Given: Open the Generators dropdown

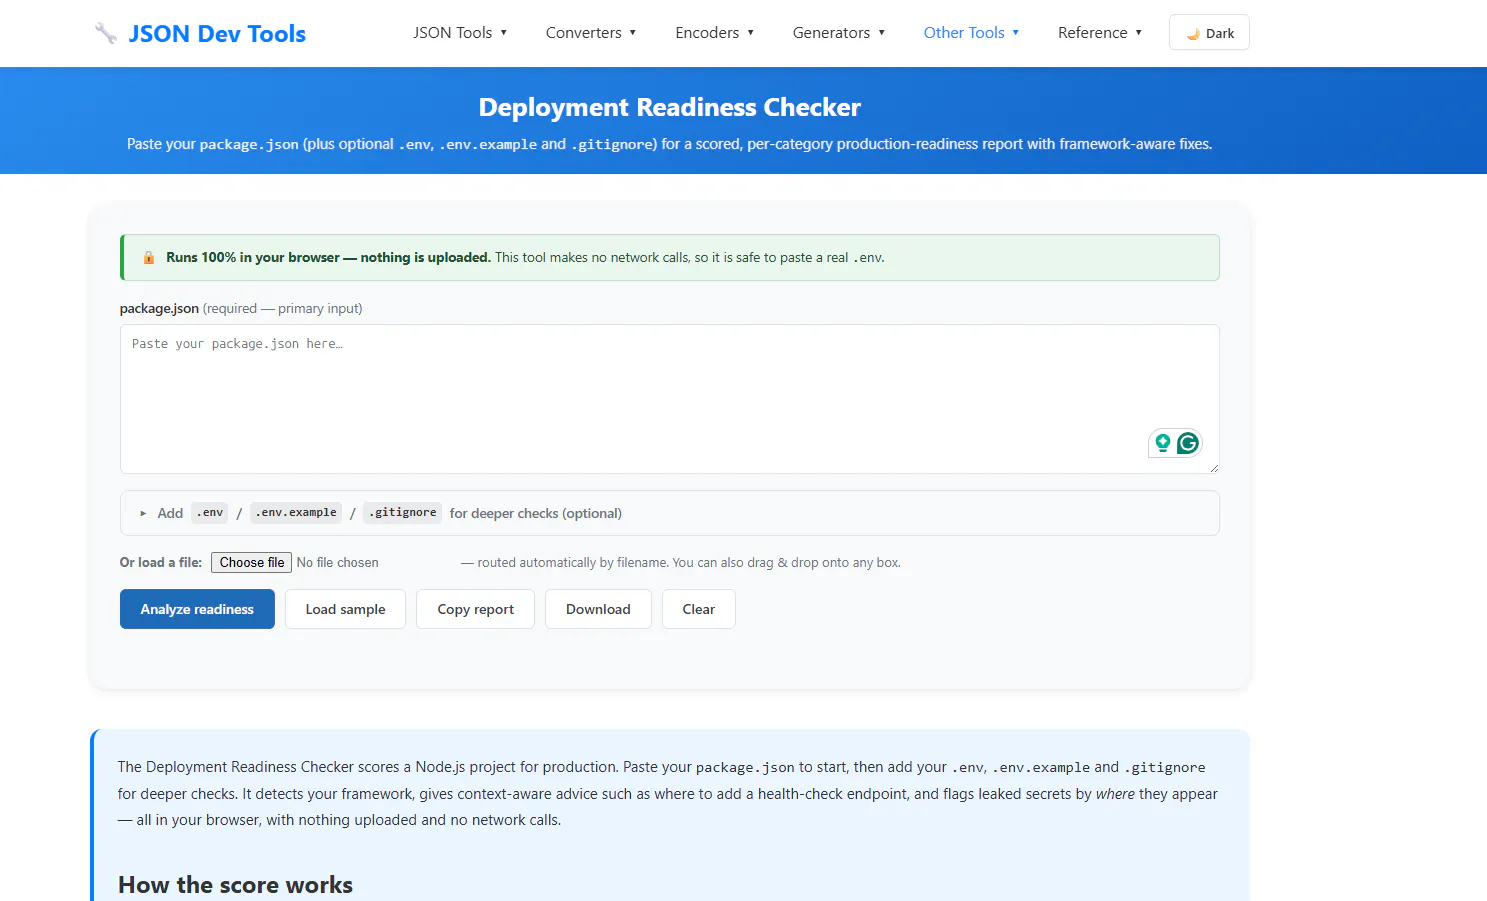Looking at the screenshot, I should click(x=839, y=33).
